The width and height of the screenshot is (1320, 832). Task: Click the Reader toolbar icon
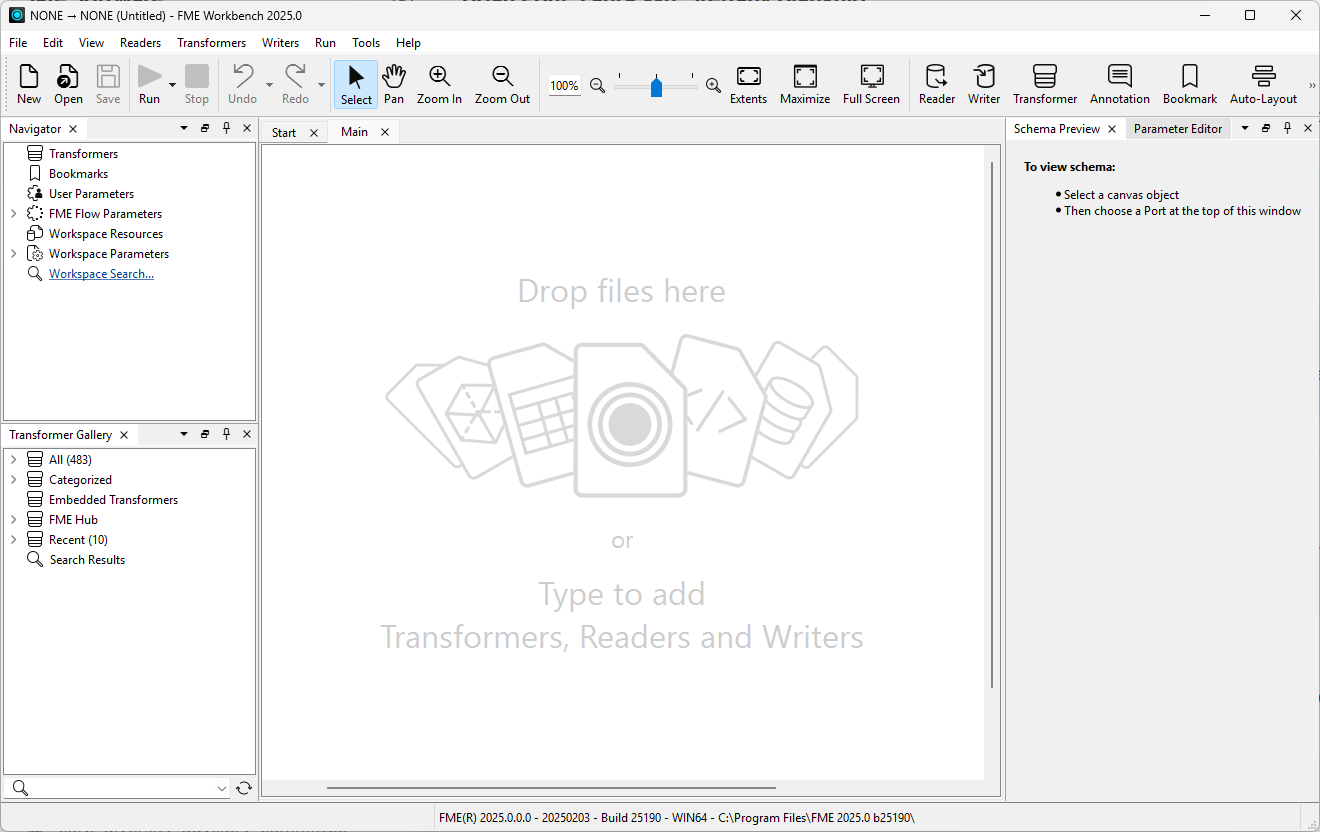tap(936, 84)
